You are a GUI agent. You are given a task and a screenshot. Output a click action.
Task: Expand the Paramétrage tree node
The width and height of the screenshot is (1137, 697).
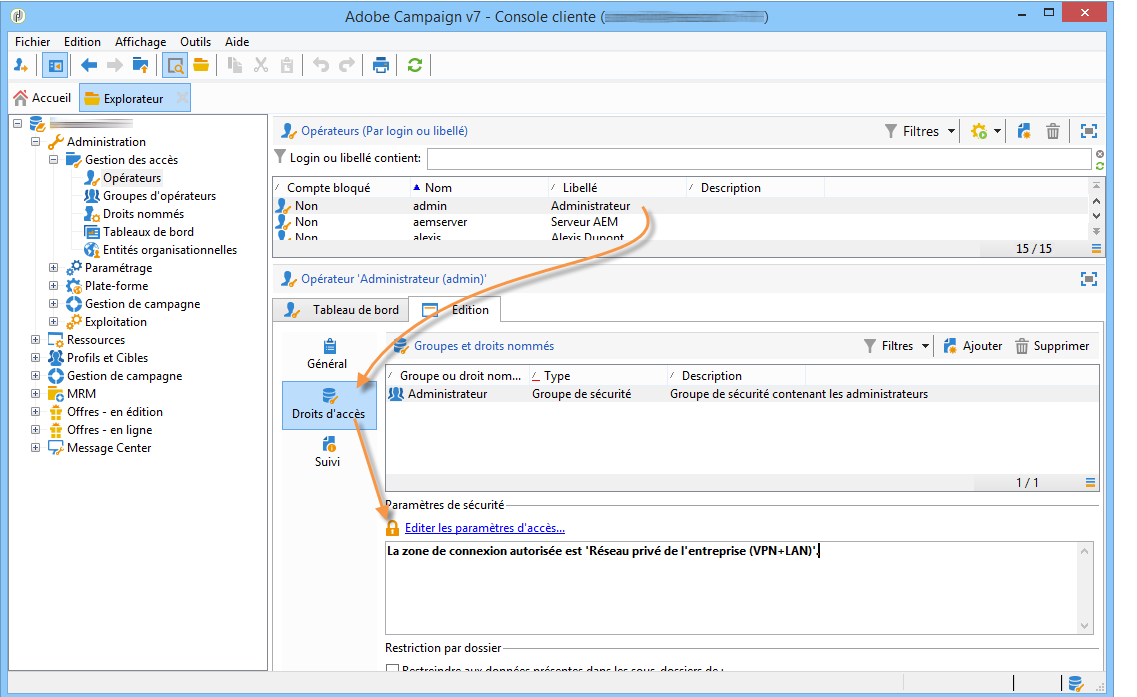(x=54, y=268)
